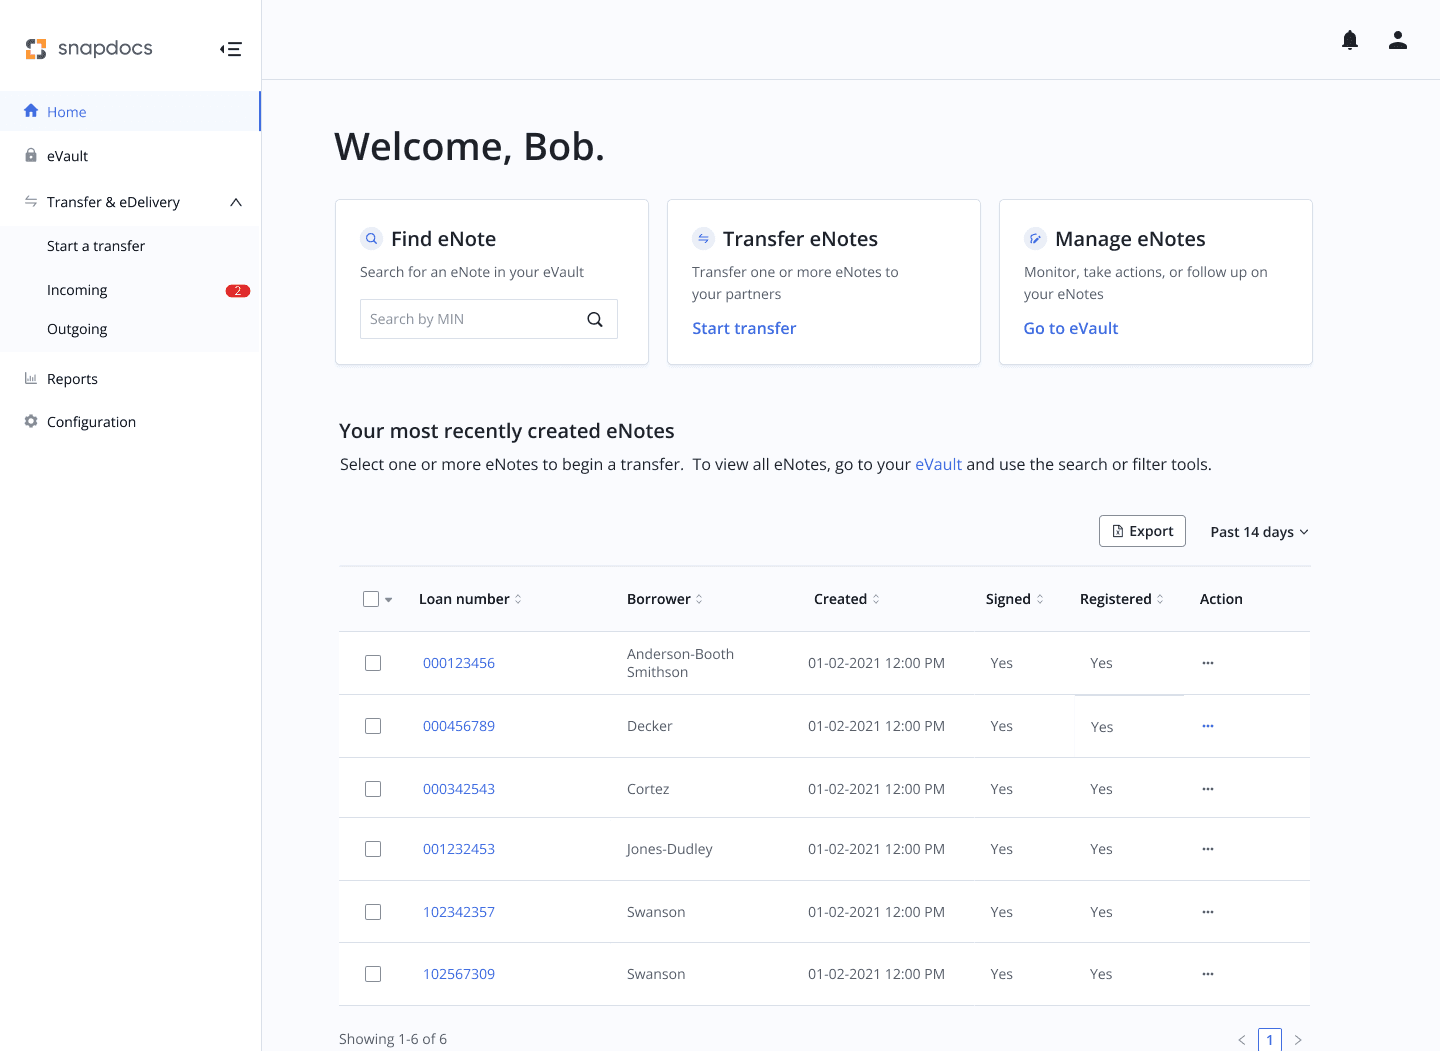Open notifications bell
Viewport: 1440px width, 1051px height.
tap(1350, 40)
